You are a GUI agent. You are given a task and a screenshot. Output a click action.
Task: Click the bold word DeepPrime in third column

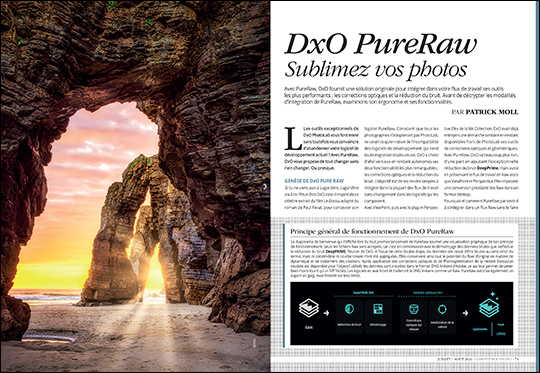click(487, 168)
